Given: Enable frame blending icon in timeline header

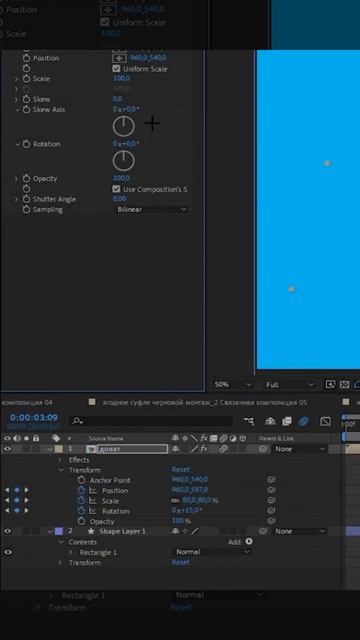Looking at the screenshot, I should pyautogui.click(x=287, y=421).
